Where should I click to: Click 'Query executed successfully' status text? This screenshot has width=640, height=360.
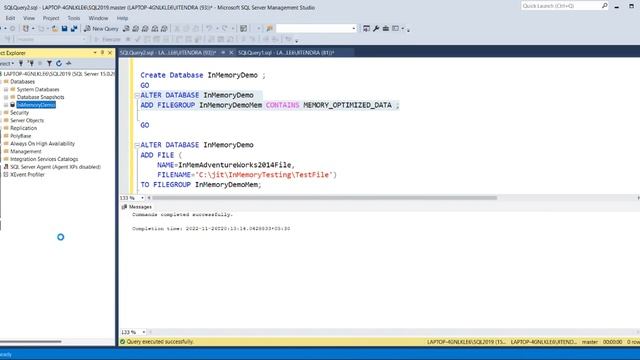(x=160, y=342)
